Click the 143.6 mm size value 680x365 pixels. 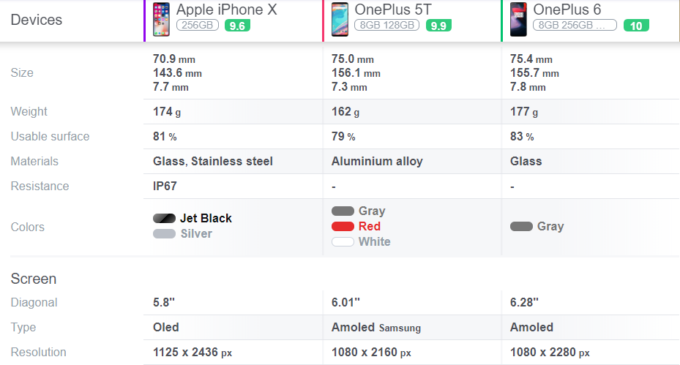pyautogui.click(x=177, y=73)
